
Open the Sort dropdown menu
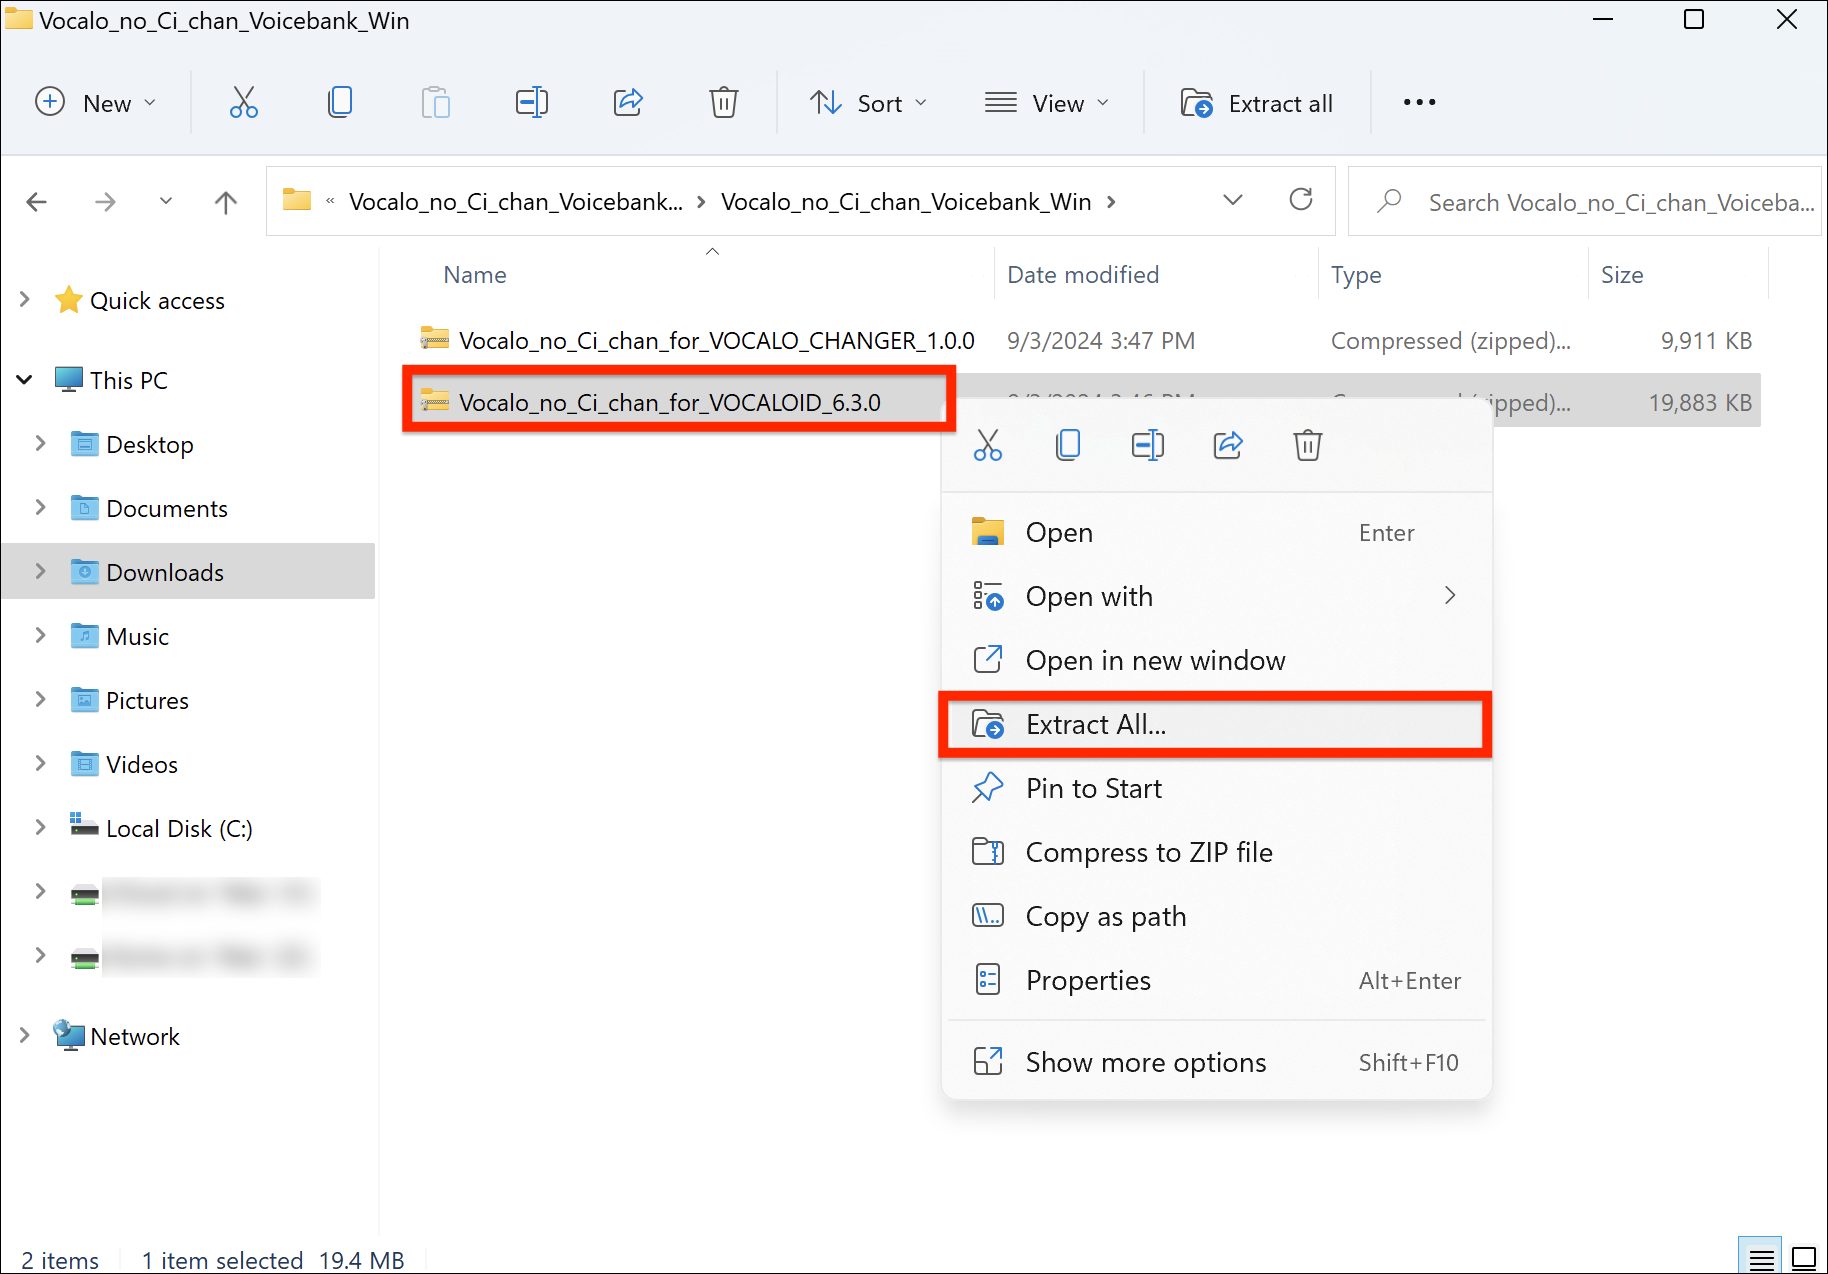pos(868,103)
